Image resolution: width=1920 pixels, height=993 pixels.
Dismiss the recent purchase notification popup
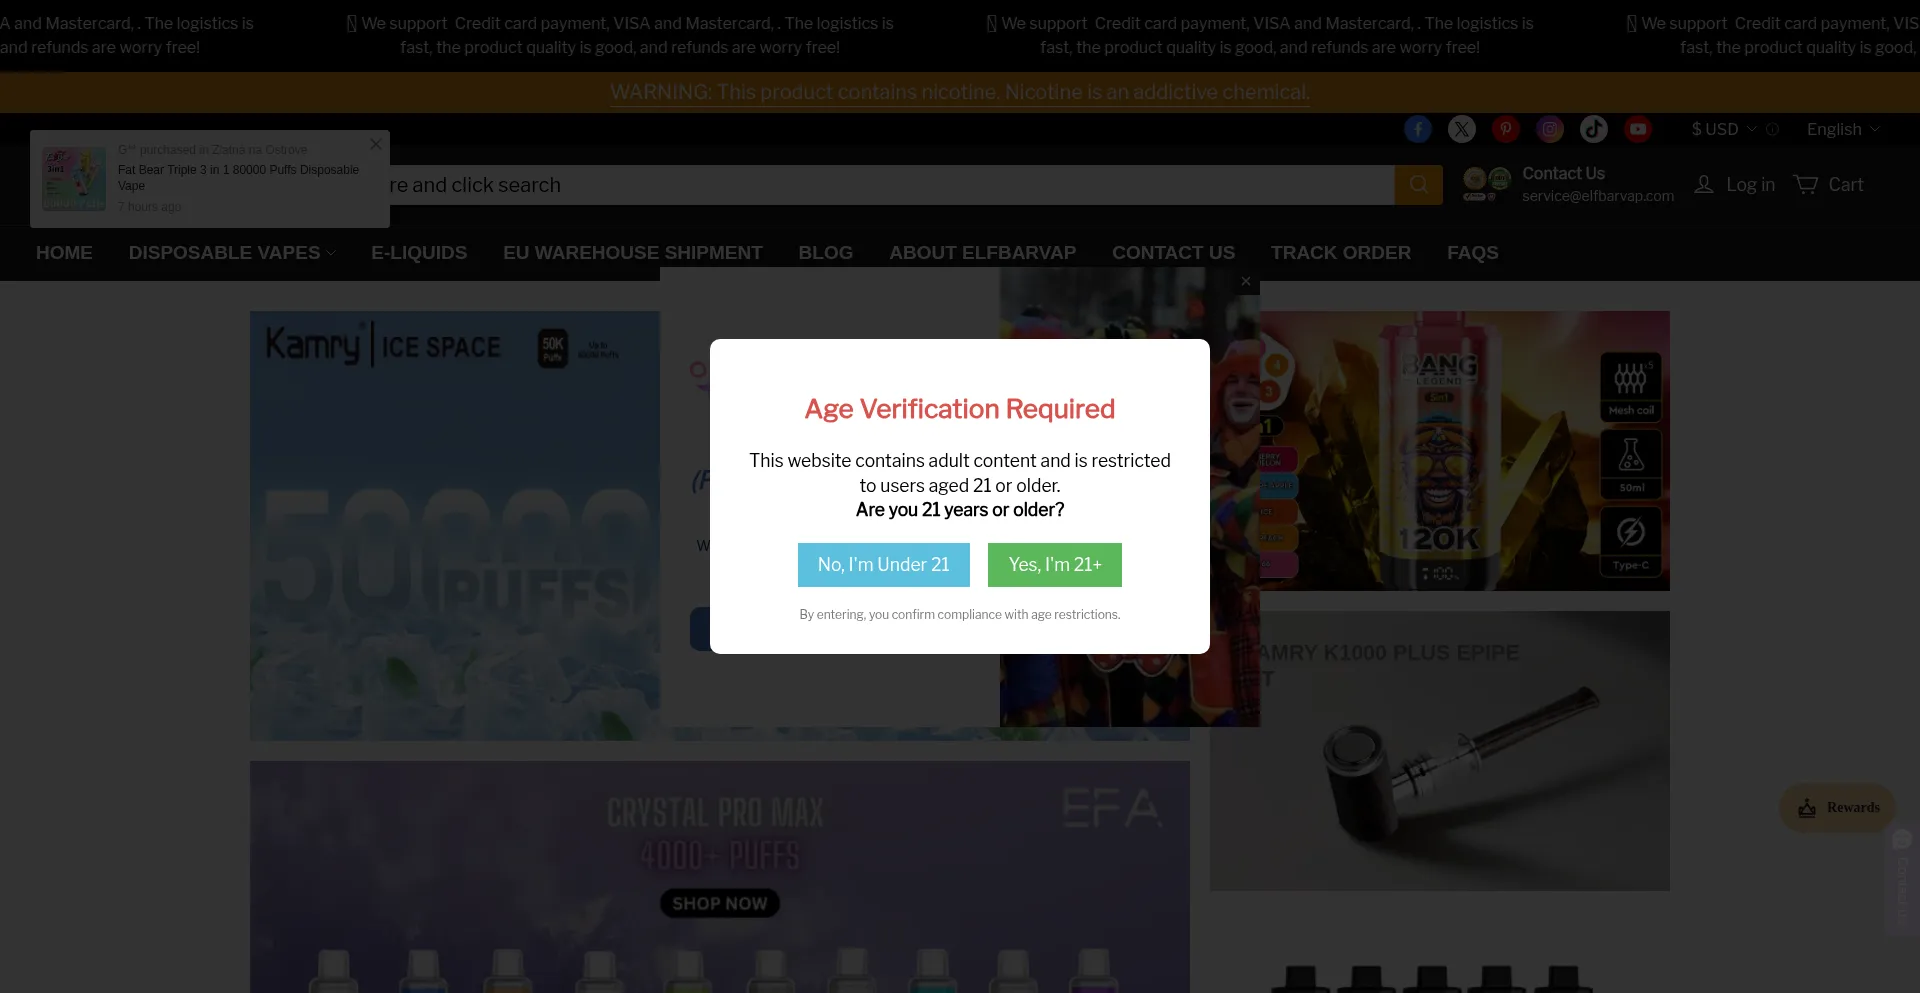(375, 145)
